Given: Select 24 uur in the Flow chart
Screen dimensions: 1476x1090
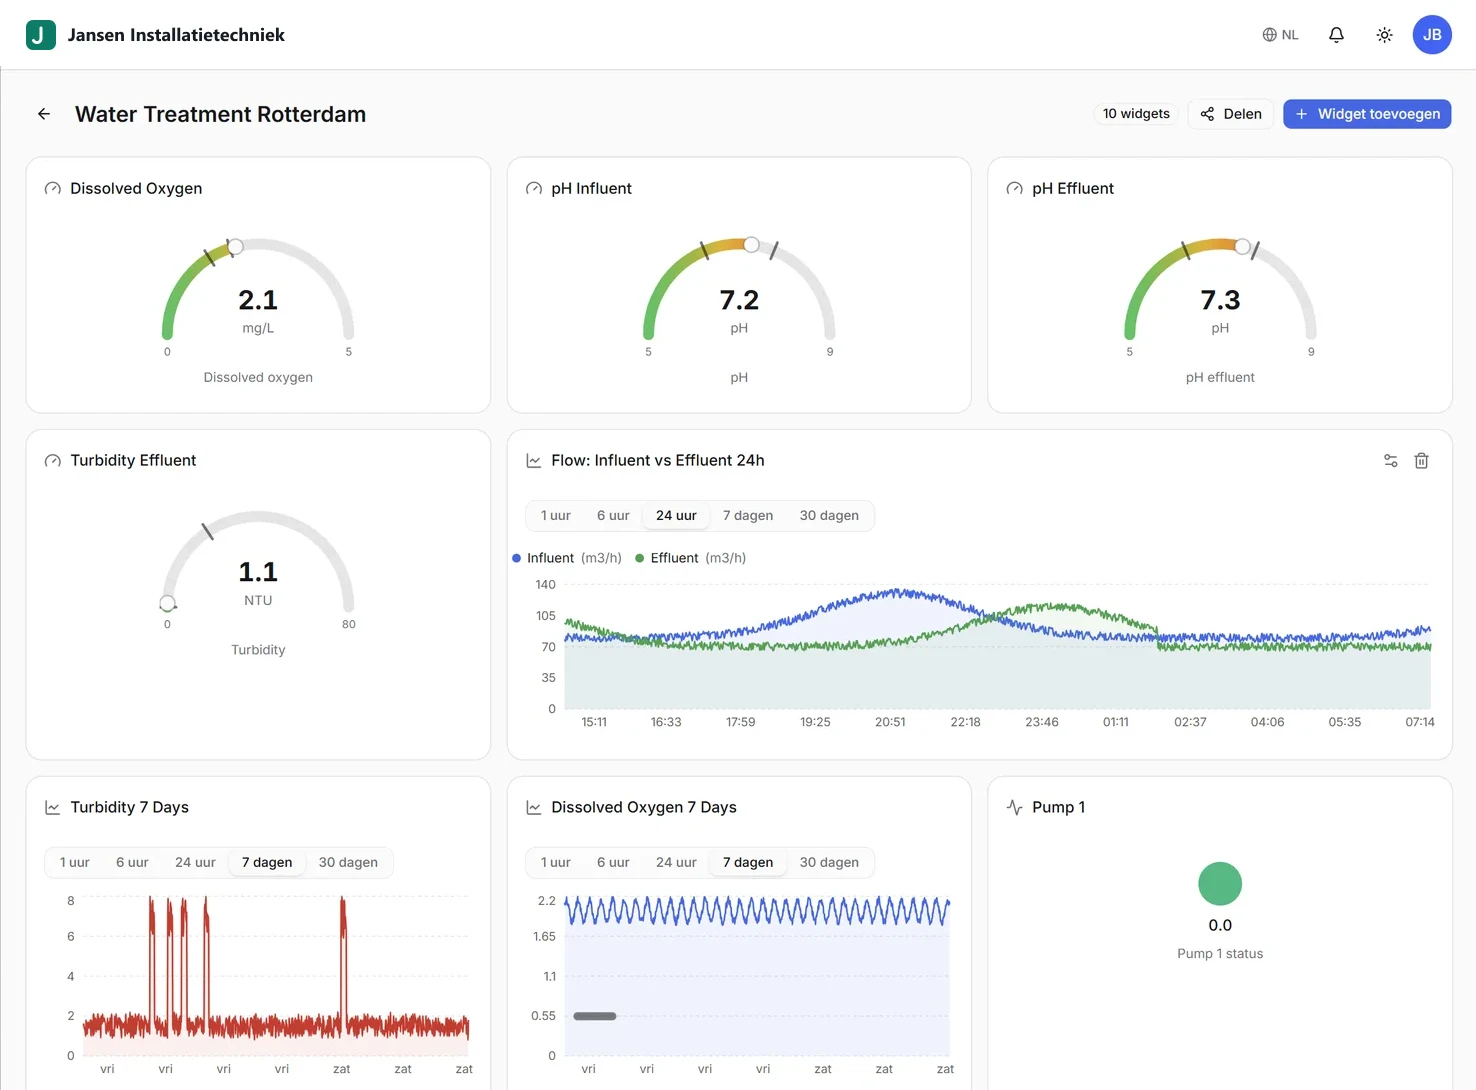Looking at the screenshot, I should pyautogui.click(x=676, y=516).
